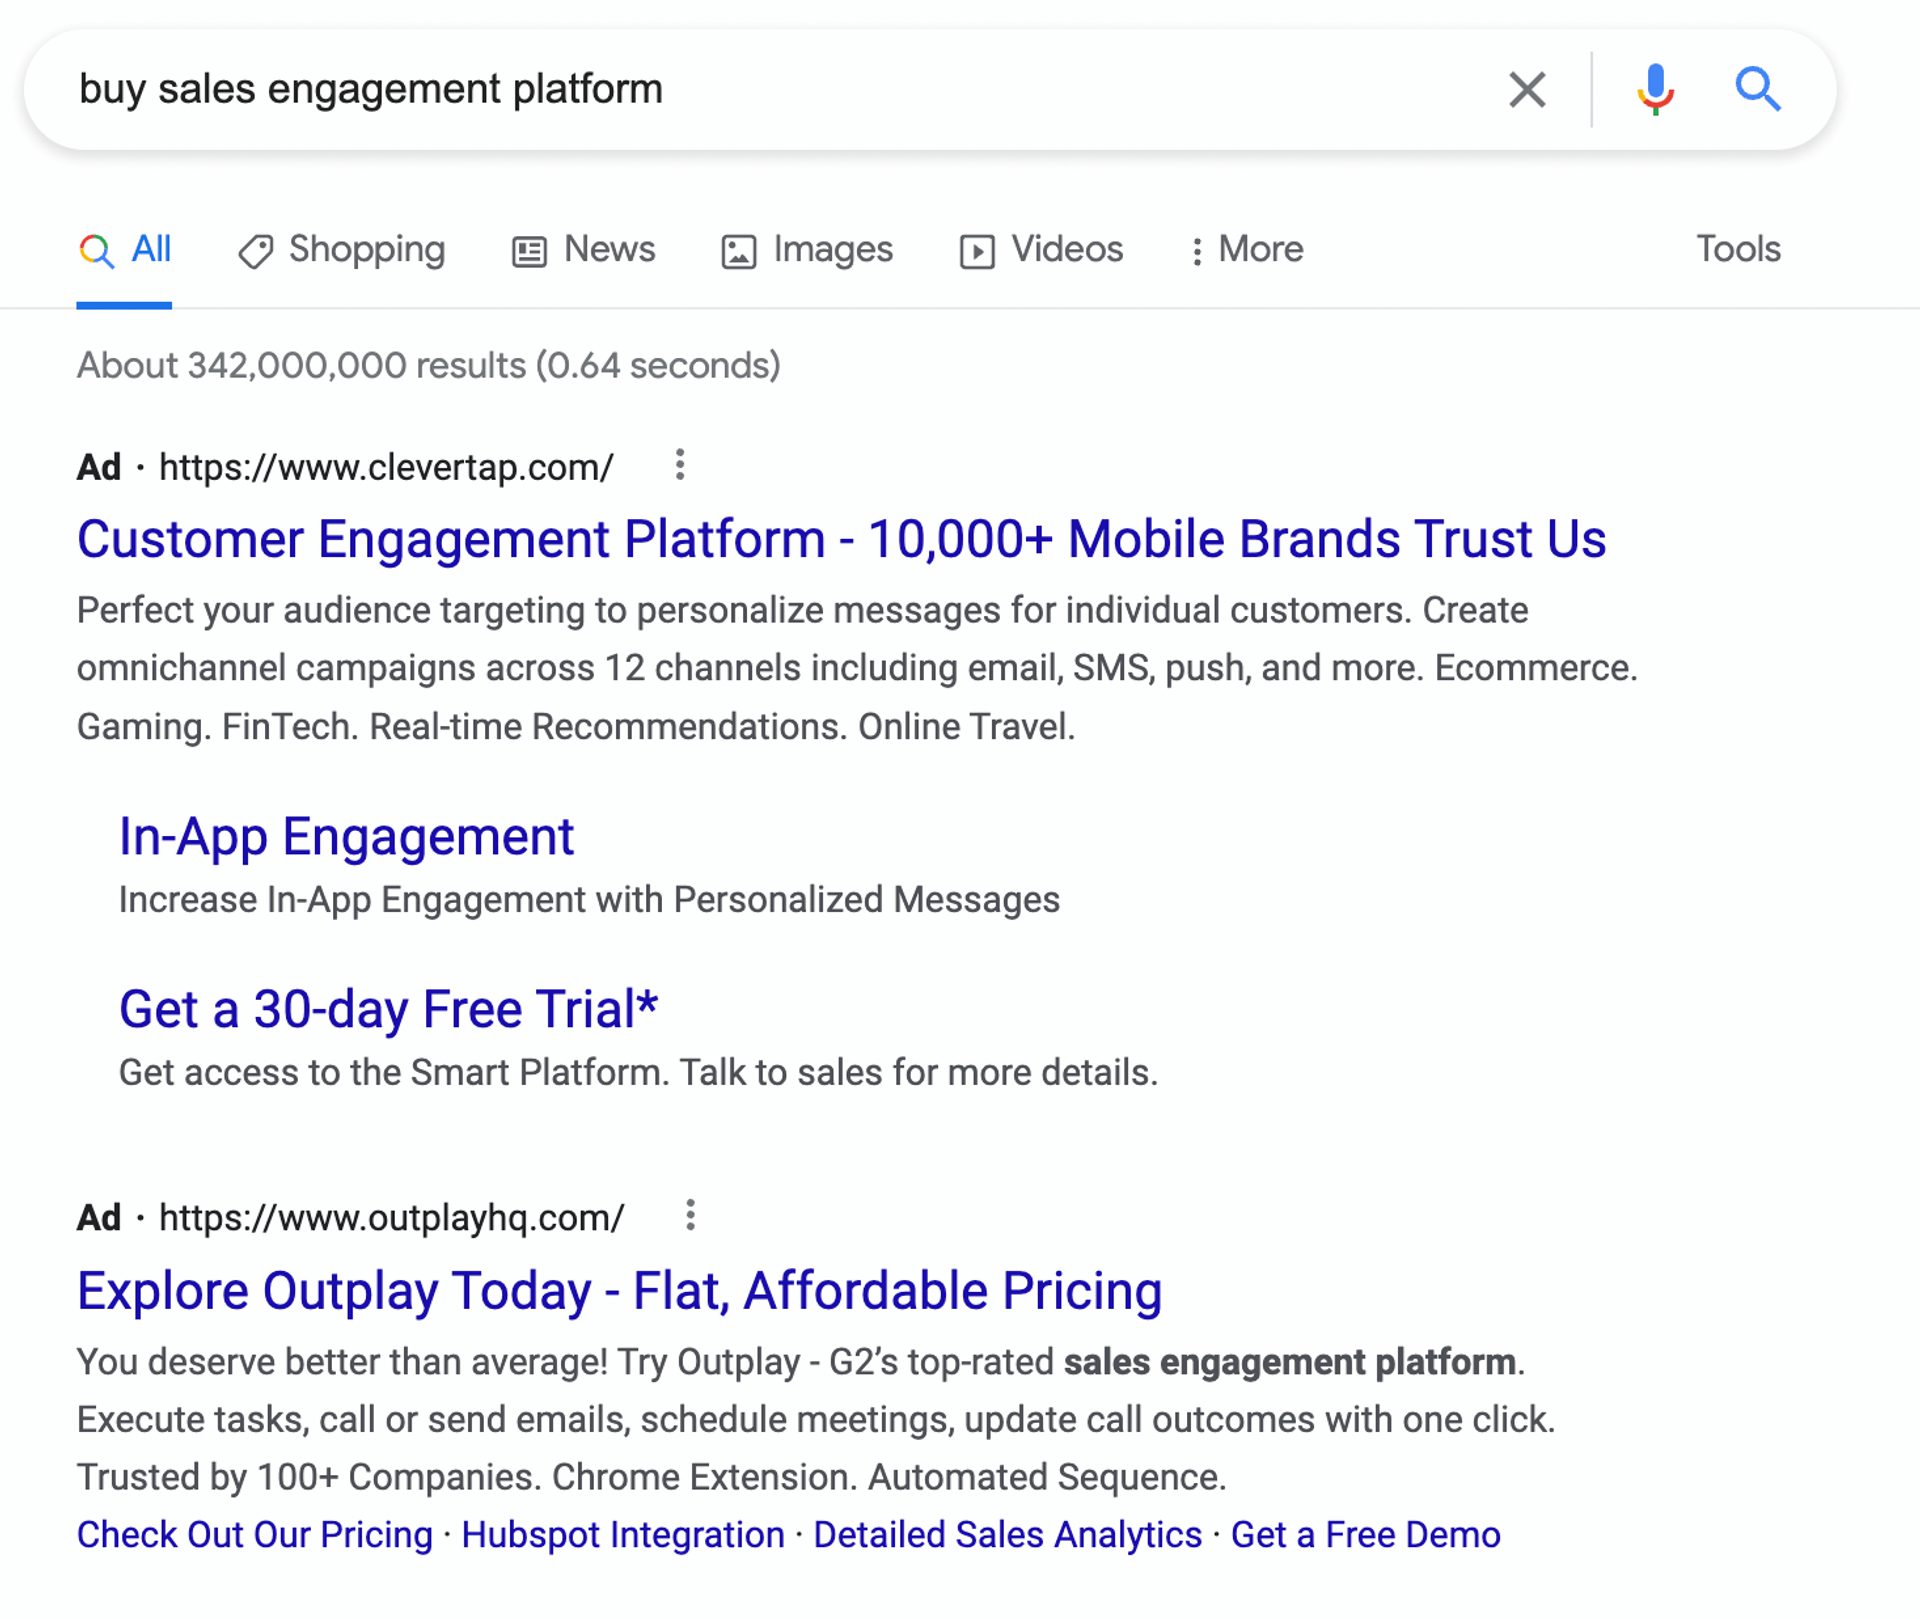
Task: Click the Shopping price-tag icon
Action: coord(256,250)
